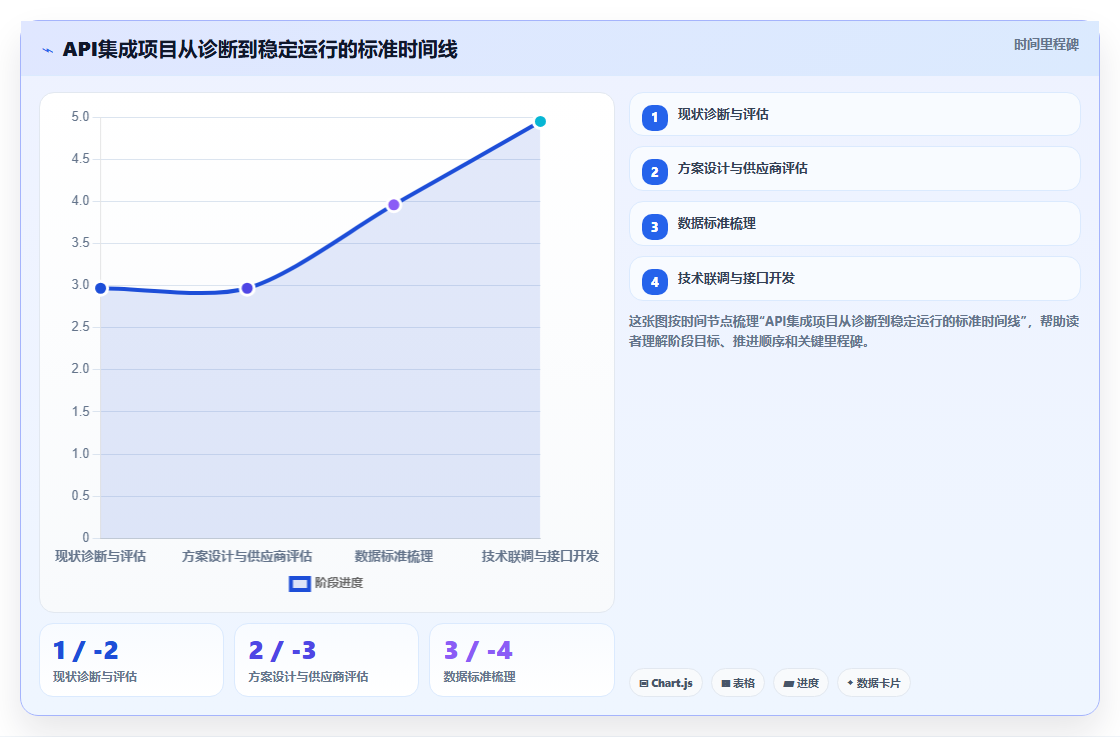Click the title API集成项目从诊断到稳定运行的标准时间线
Screen dimensions: 1120x737
[x=260, y=50]
